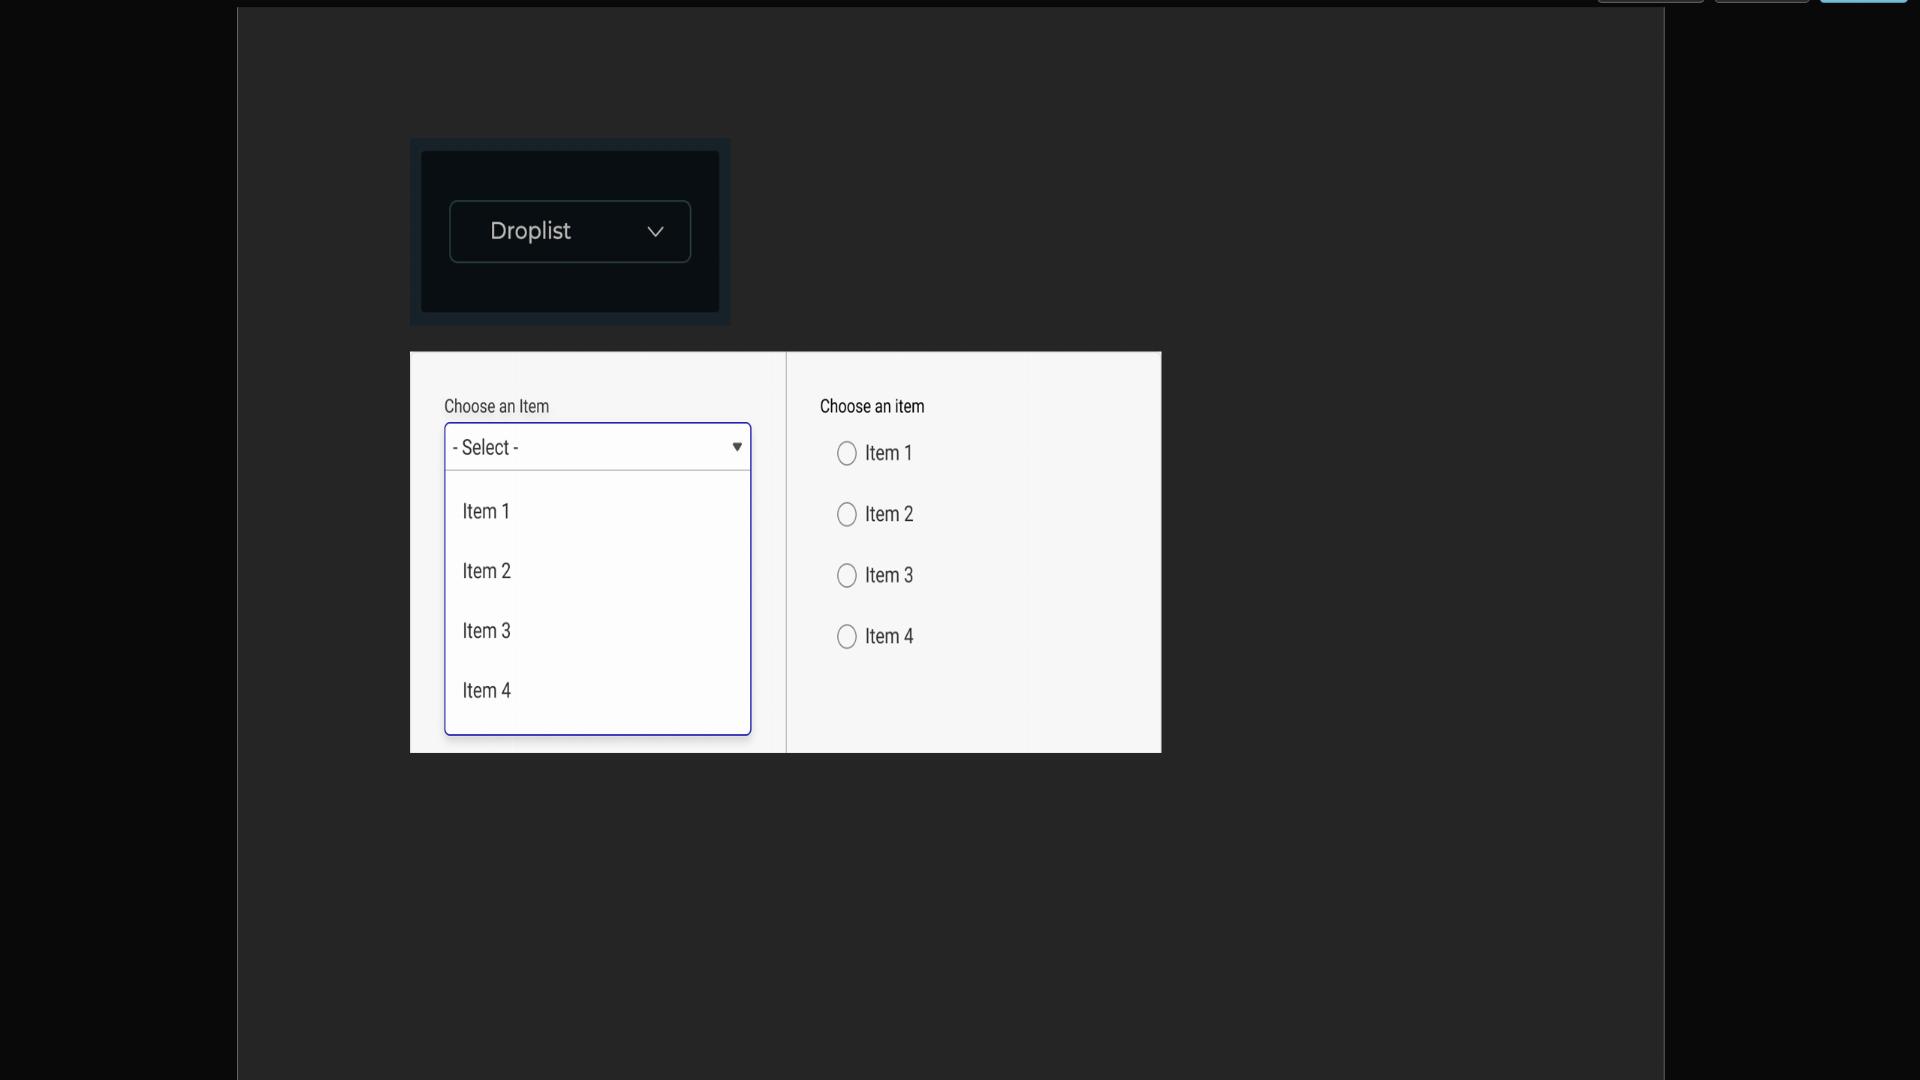The height and width of the screenshot is (1080, 1920).
Task: Click the 'Choose an item' radio group label
Action: (x=872, y=406)
